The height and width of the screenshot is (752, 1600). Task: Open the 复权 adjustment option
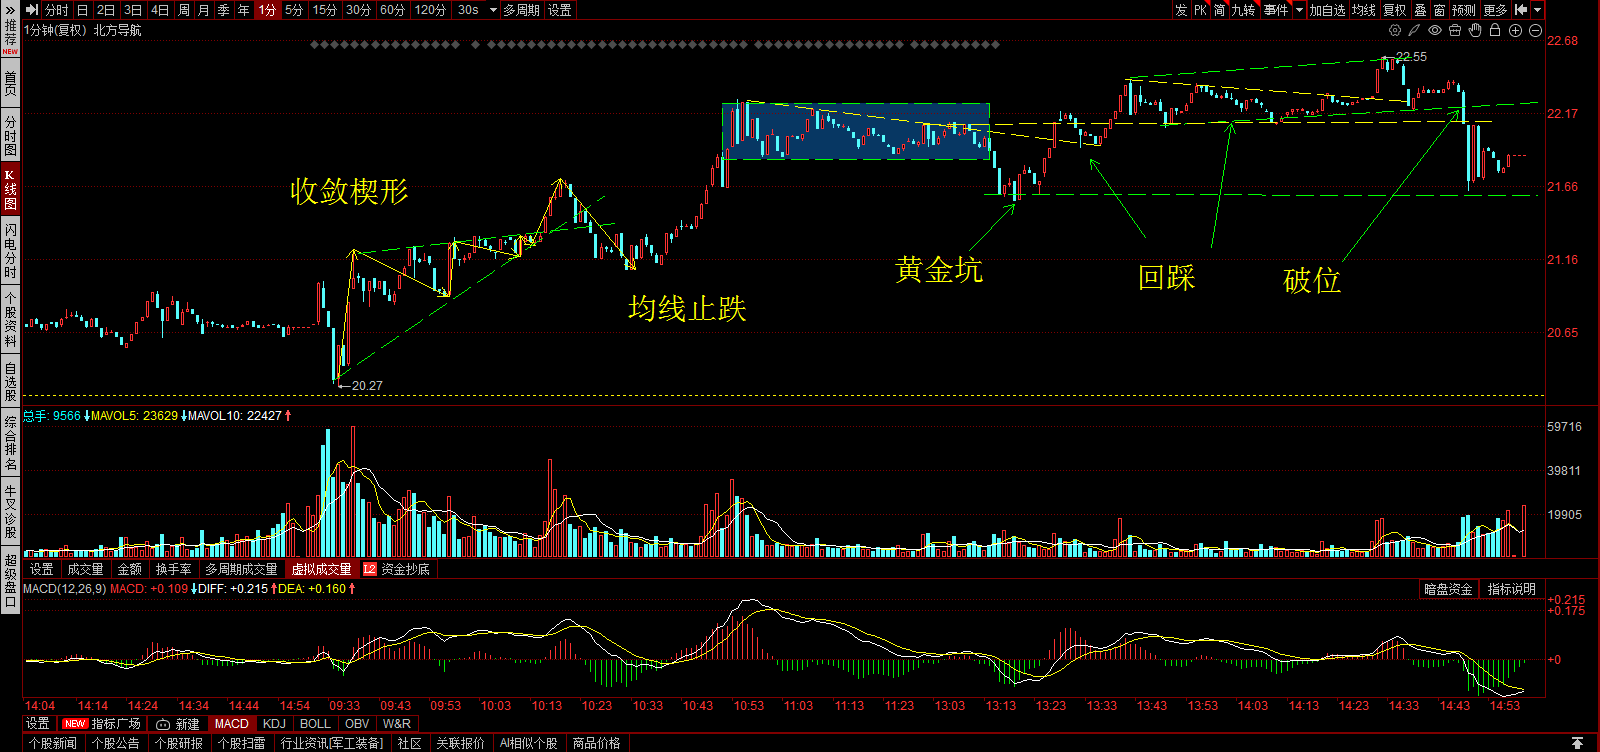tap(1395, 10)
